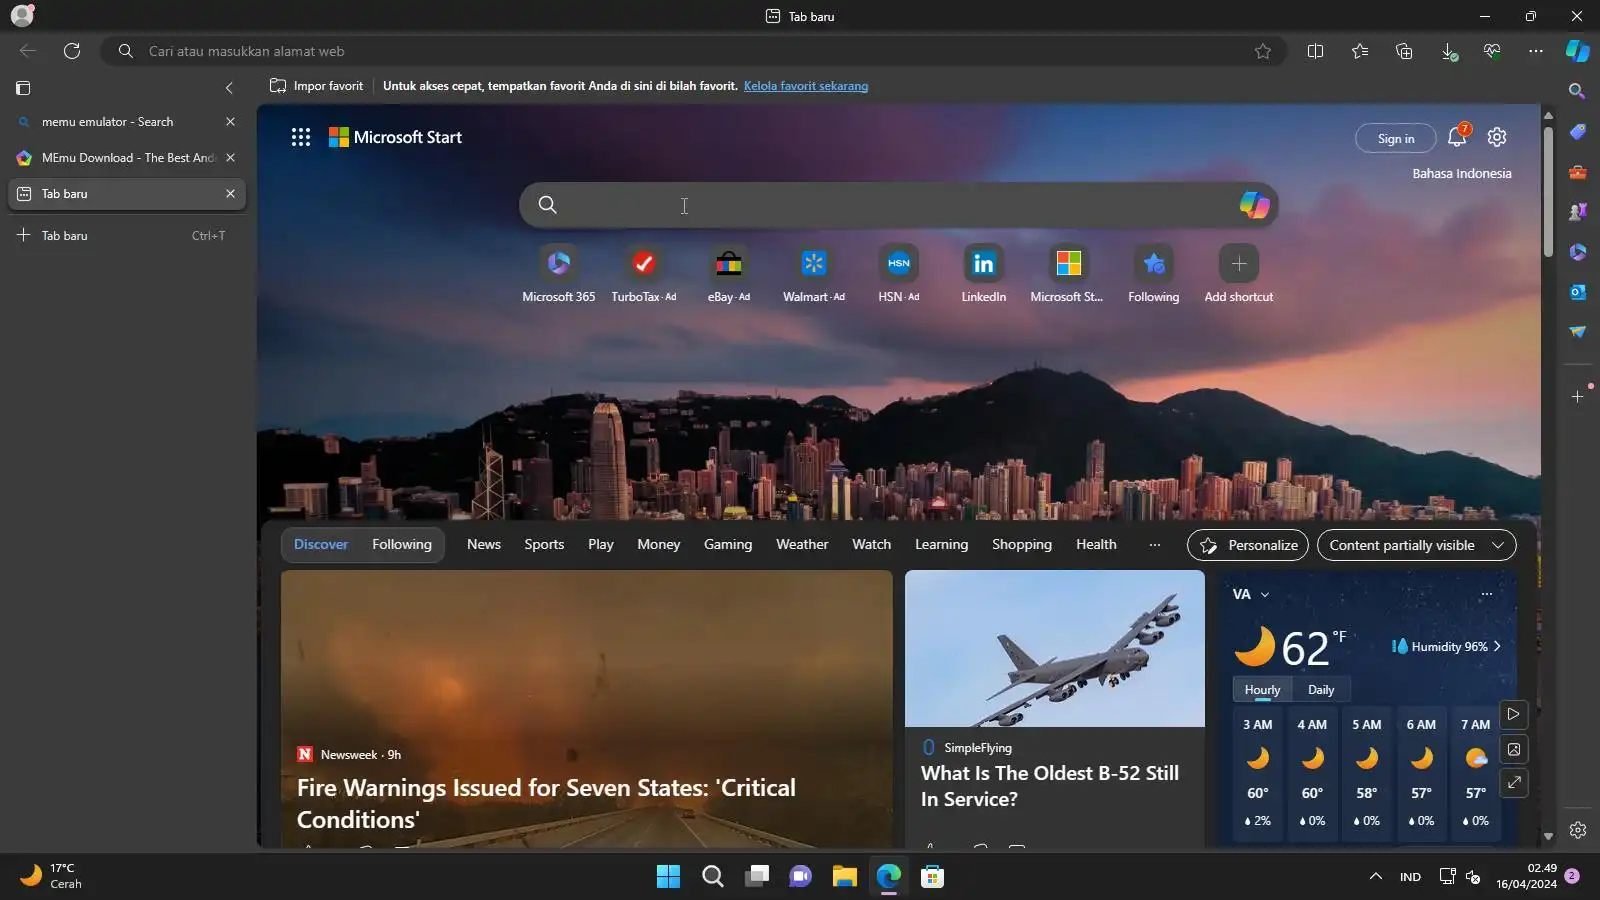Open Browser essentials heart icon
This screenshot has height=900, width=1600.
(1492, 51)
